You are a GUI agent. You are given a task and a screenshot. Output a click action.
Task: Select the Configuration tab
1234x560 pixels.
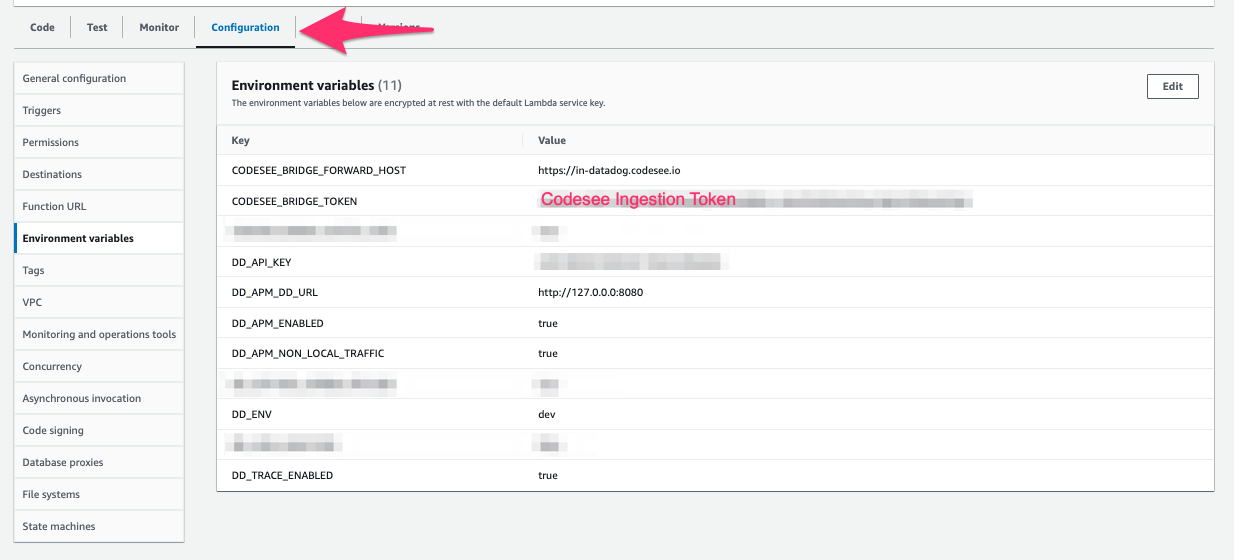(x=245, y=27)
